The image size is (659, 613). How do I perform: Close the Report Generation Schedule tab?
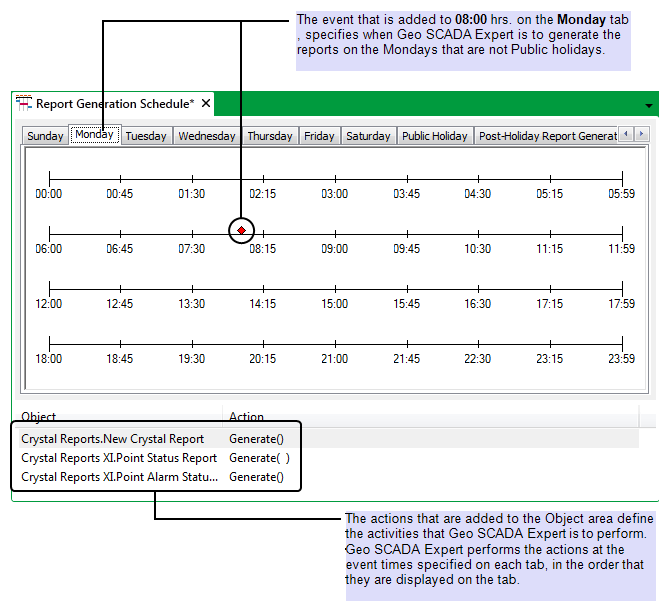click(x=206, y=103)
